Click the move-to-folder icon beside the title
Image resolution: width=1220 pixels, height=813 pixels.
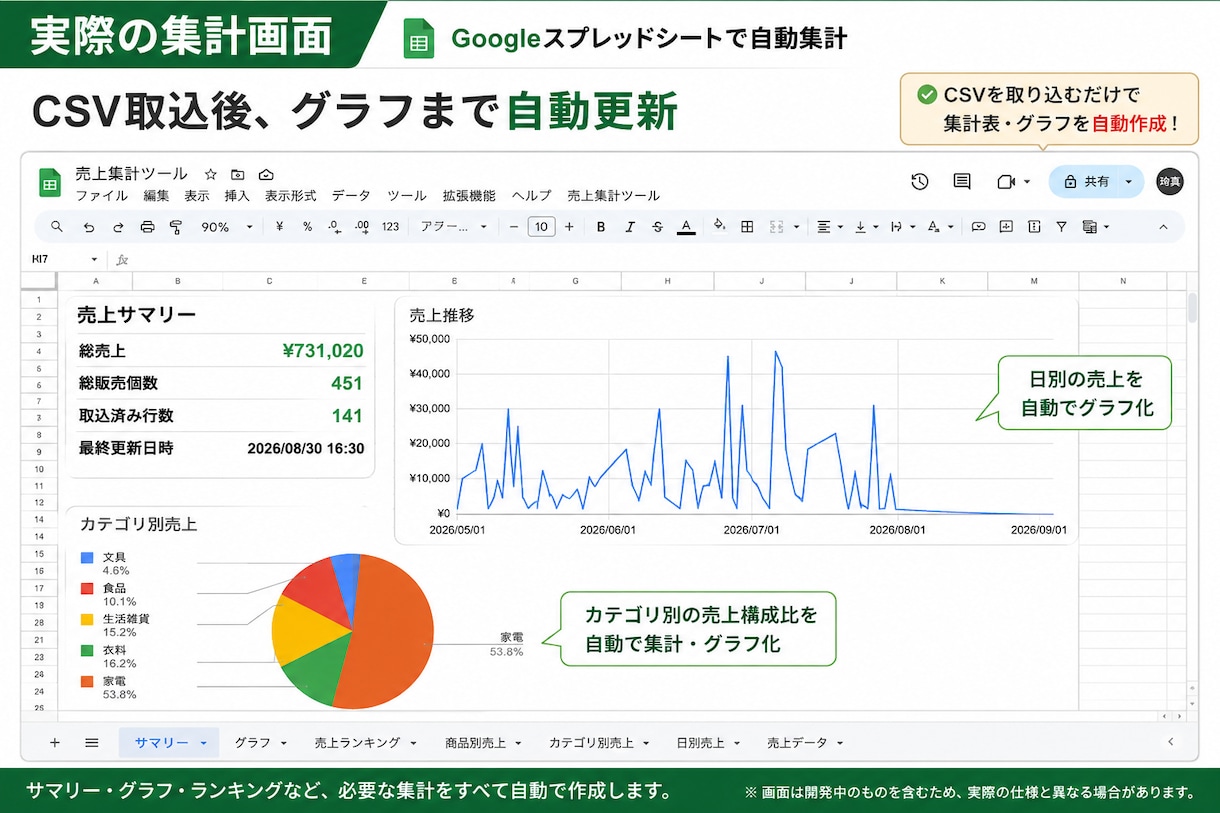(238, 174)
